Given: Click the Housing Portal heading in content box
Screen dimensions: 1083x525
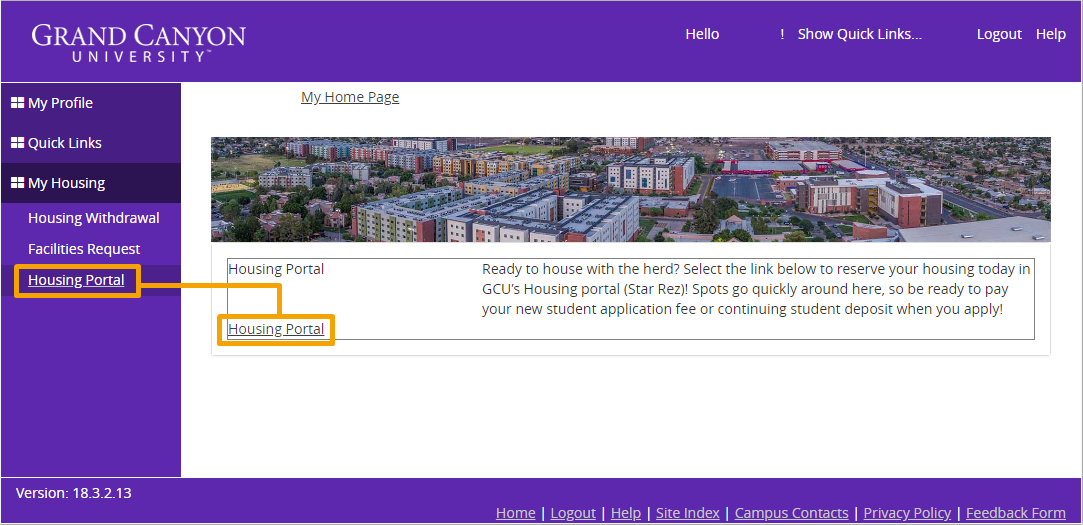Looking at the screenshot, I should tap(276, 269).
